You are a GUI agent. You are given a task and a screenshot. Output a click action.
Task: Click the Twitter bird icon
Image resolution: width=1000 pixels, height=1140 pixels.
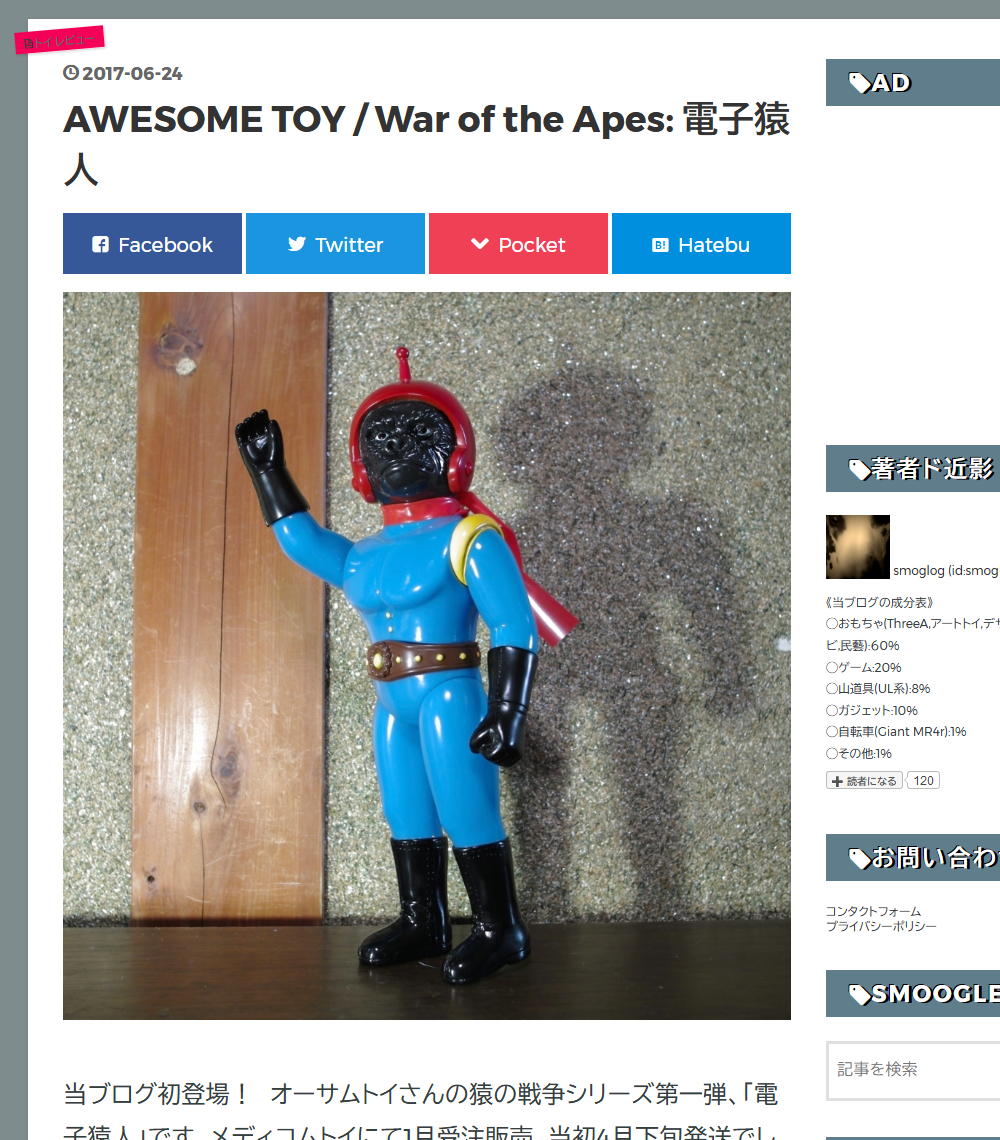(x=297, y=244)
